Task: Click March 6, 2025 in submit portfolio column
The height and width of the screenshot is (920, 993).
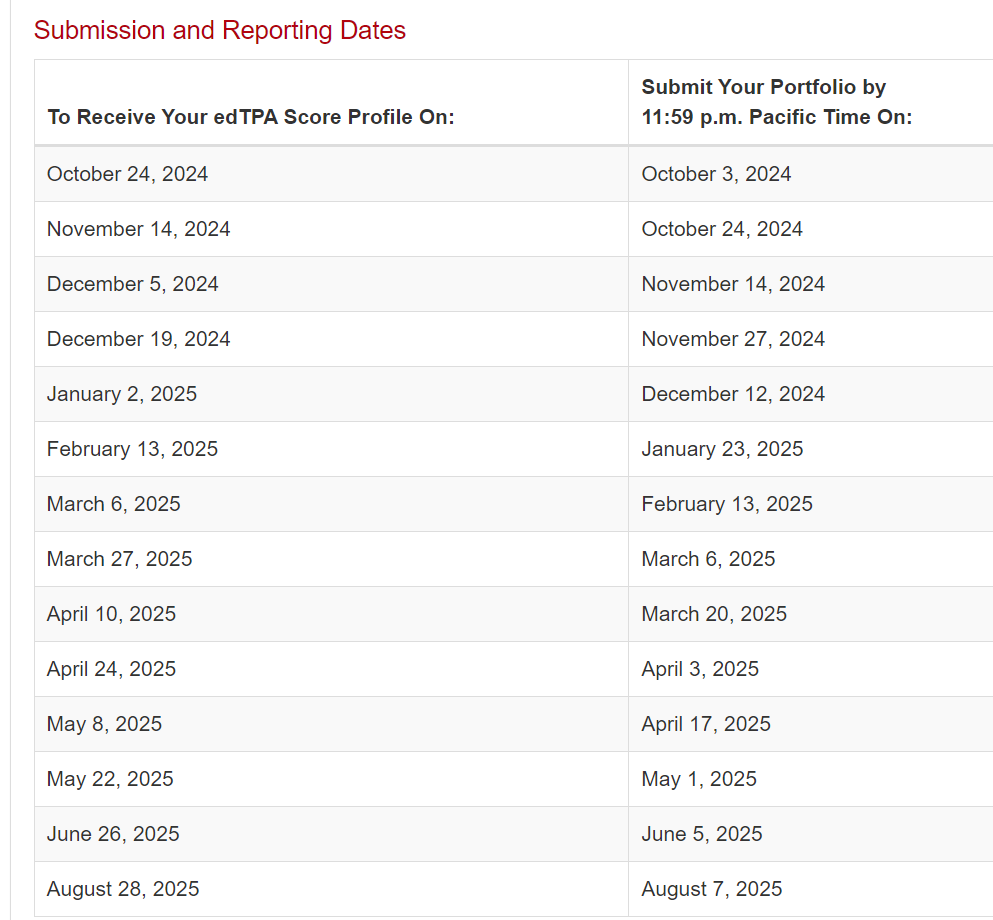Action: click(708, 560)
